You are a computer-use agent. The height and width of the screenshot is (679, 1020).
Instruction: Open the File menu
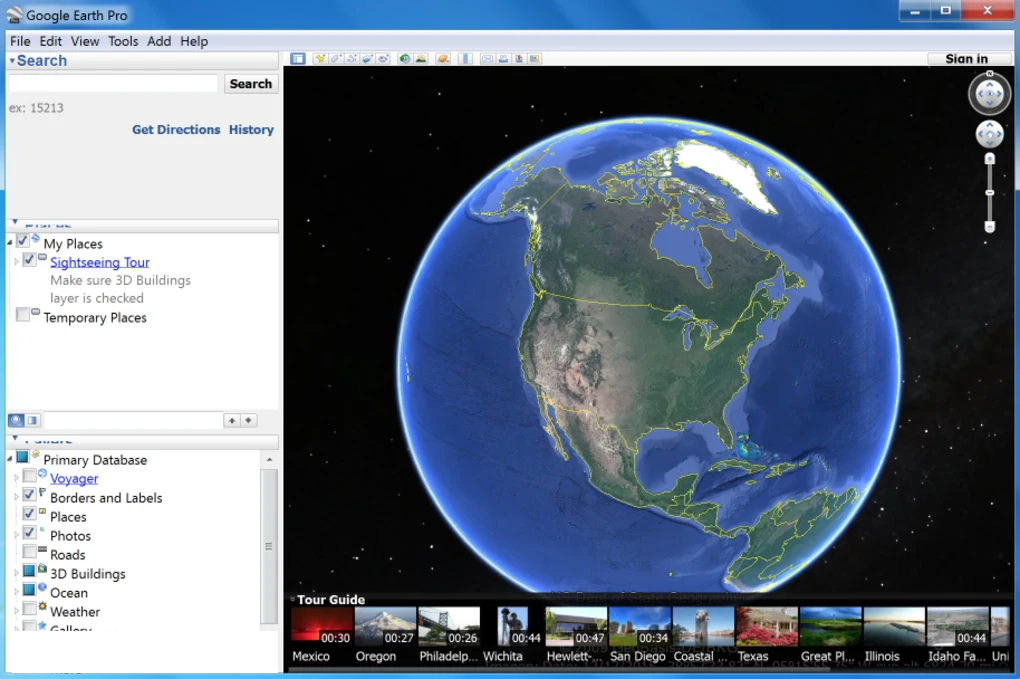pyautogui.click(x=20, y=41)
